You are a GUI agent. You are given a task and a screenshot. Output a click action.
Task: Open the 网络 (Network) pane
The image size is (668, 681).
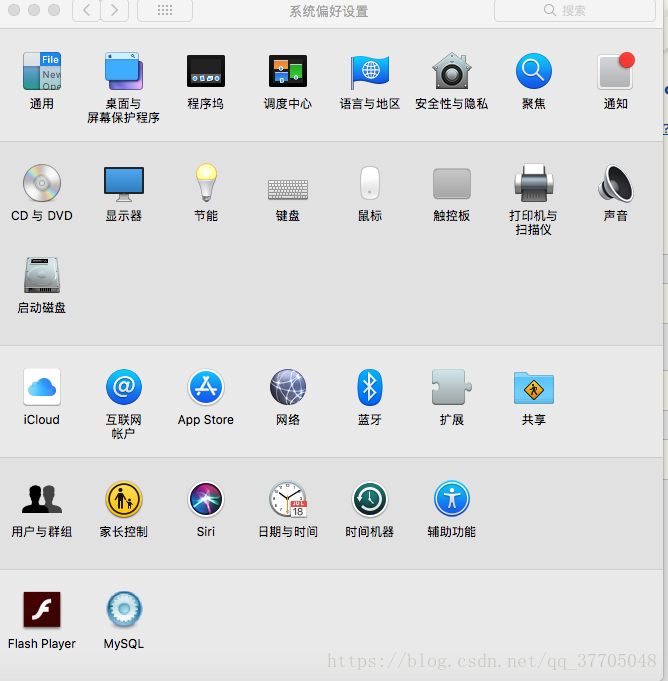tap(288, 387)
